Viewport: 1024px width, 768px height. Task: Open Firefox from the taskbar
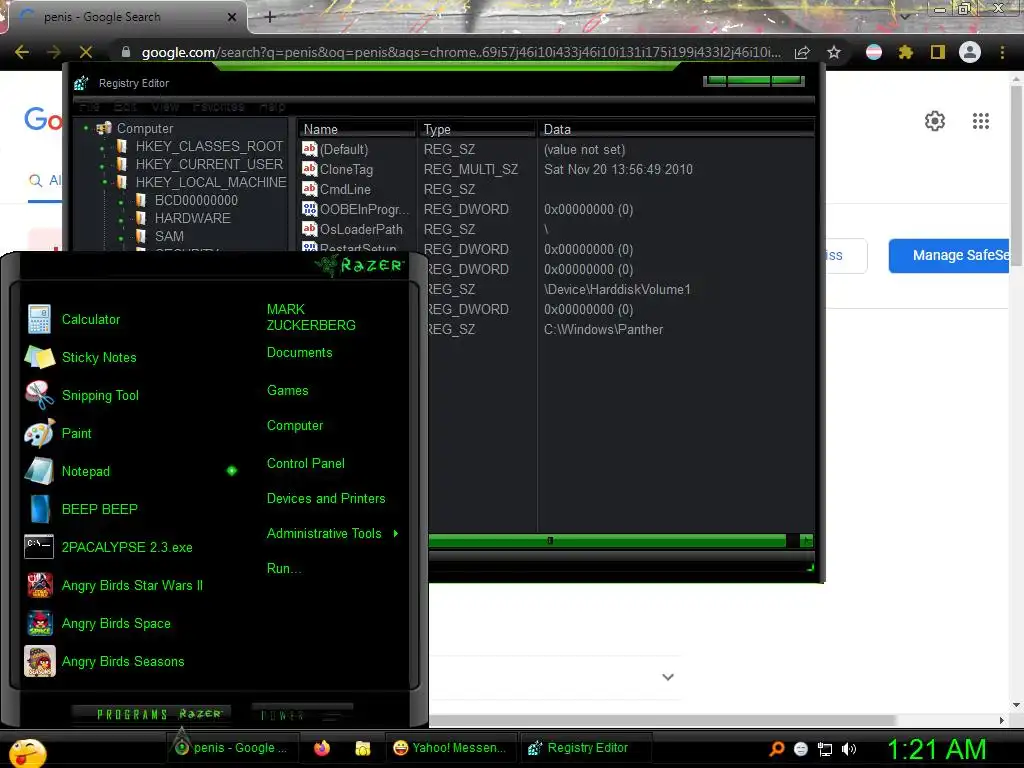point(322,748)
